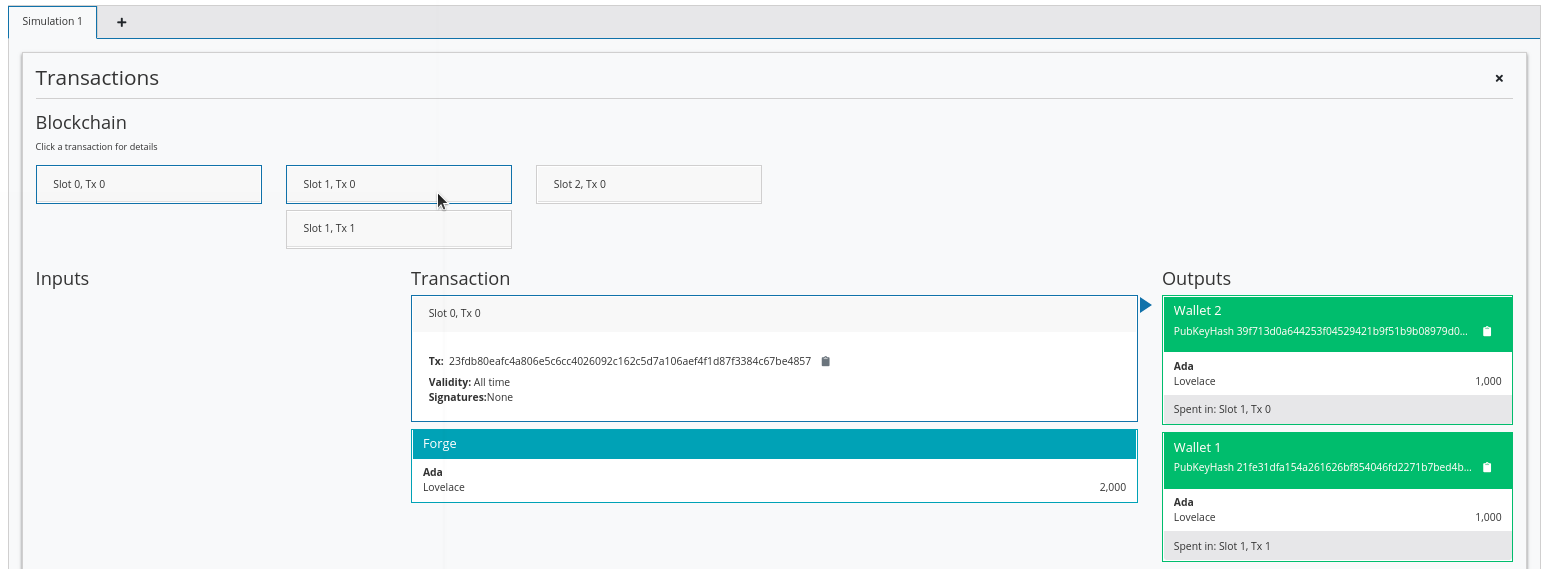Viewport: 1548px width, 569px height.
Task: Copy the transaction ID to clipboard
Action: [x=825, y=362]
